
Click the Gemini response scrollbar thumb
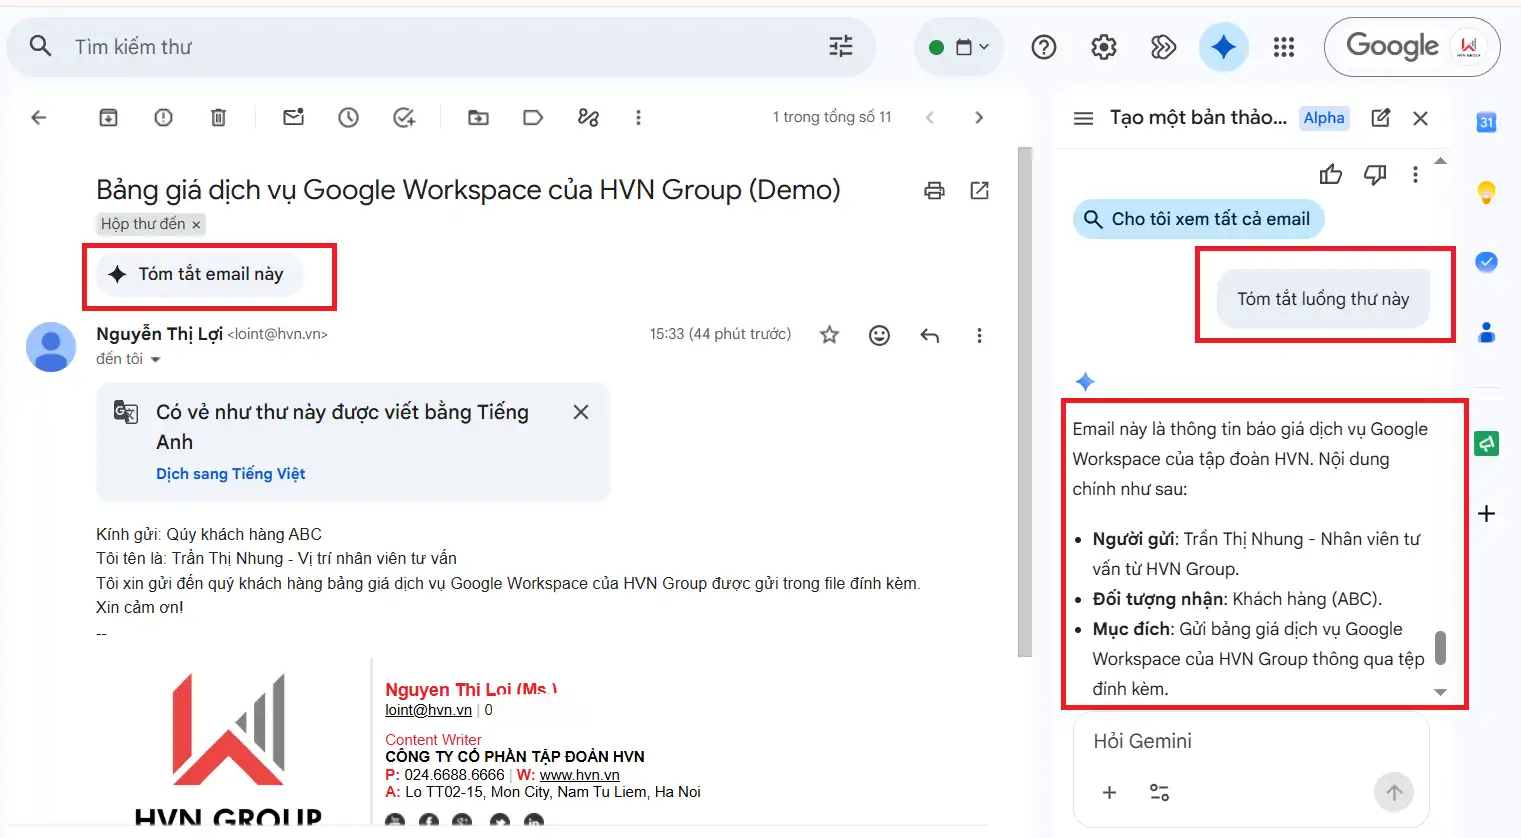(x=1440, y=647)
